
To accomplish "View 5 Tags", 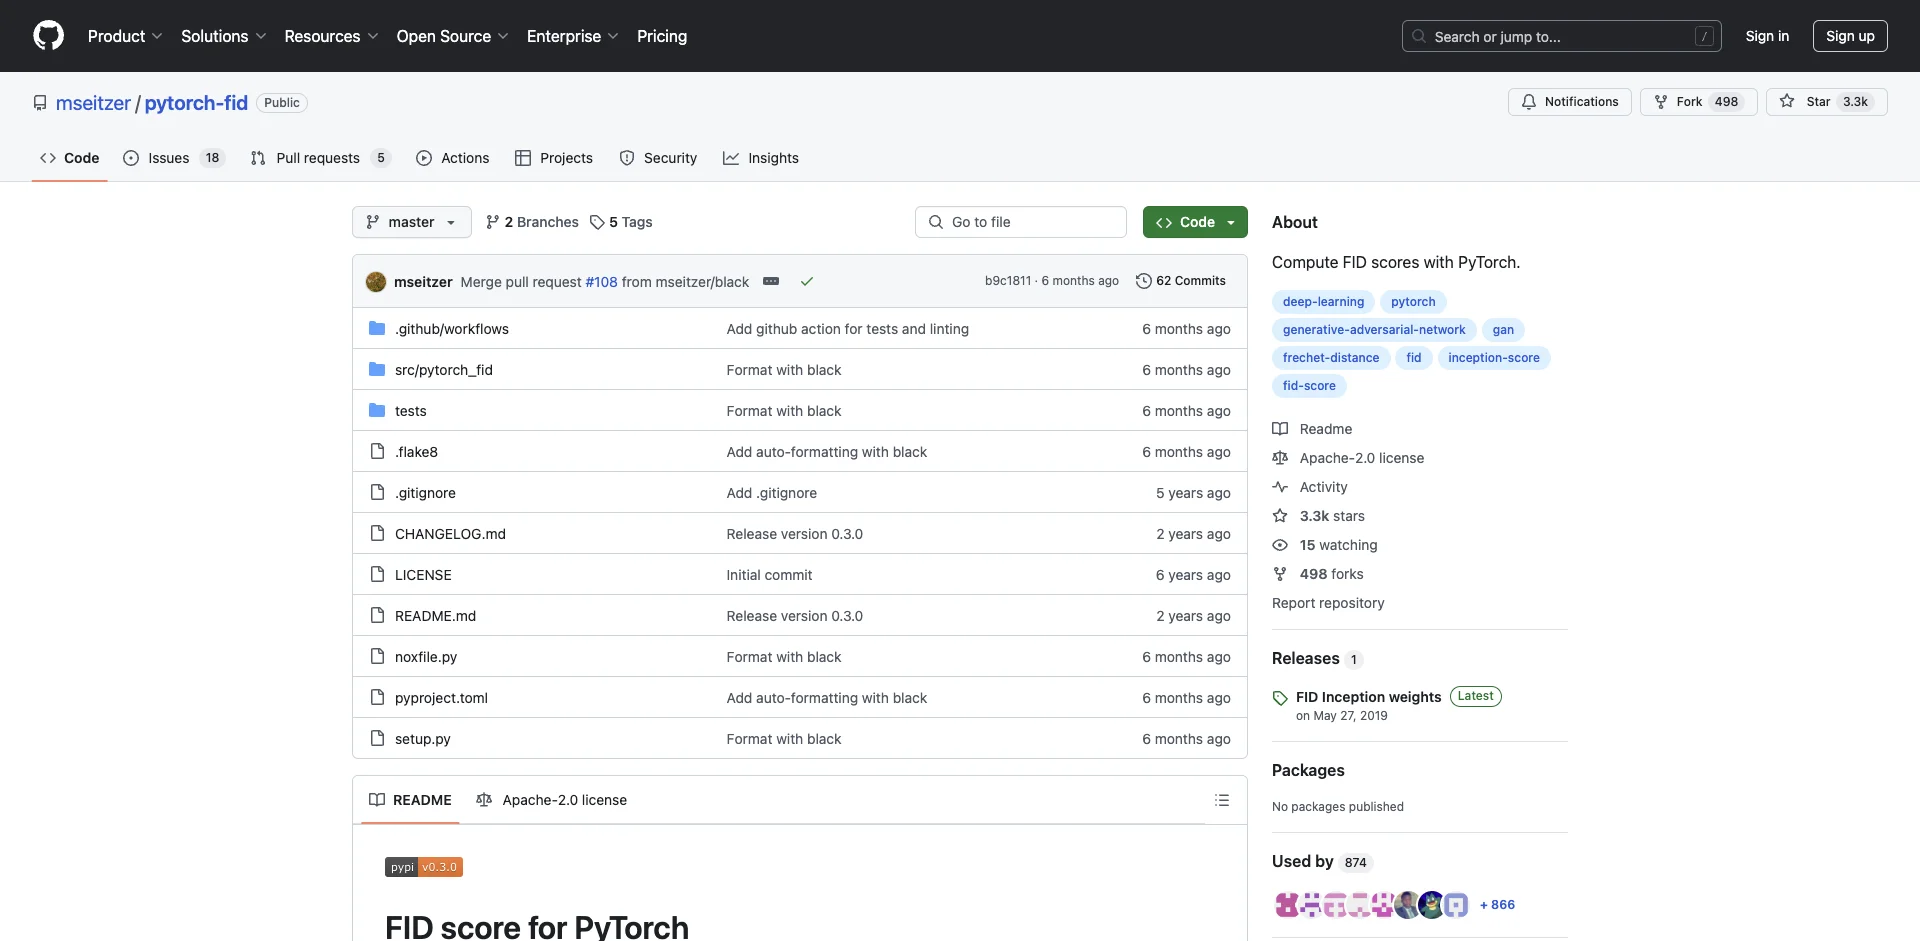I will point(621,222).
